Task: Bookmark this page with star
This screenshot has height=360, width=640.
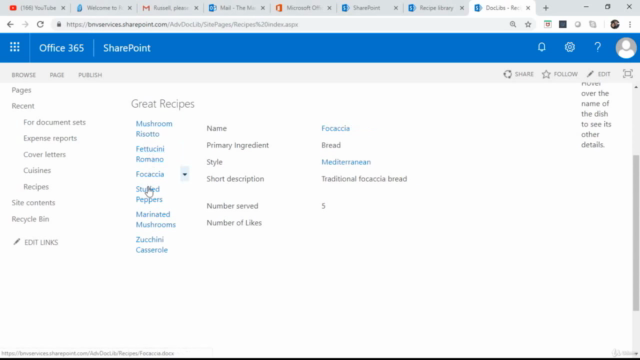Action: point(528,24)
